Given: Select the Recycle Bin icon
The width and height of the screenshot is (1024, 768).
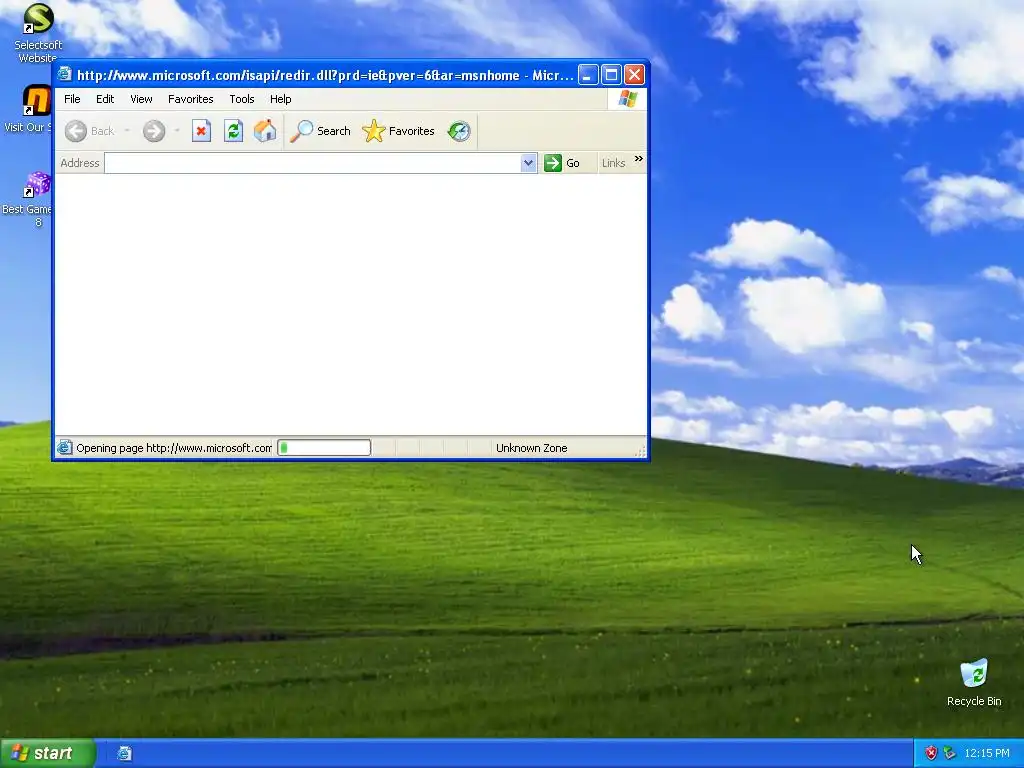Looking at the screenshot, I should tap(974, 683).
